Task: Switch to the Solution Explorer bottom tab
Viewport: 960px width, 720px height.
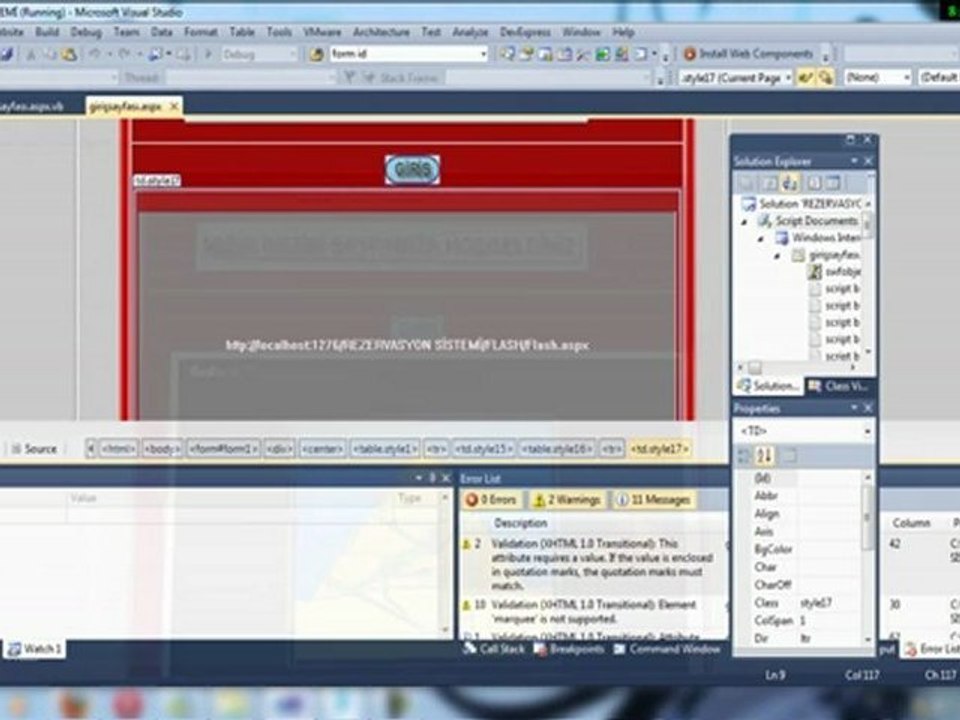Action: click(769, 386)
